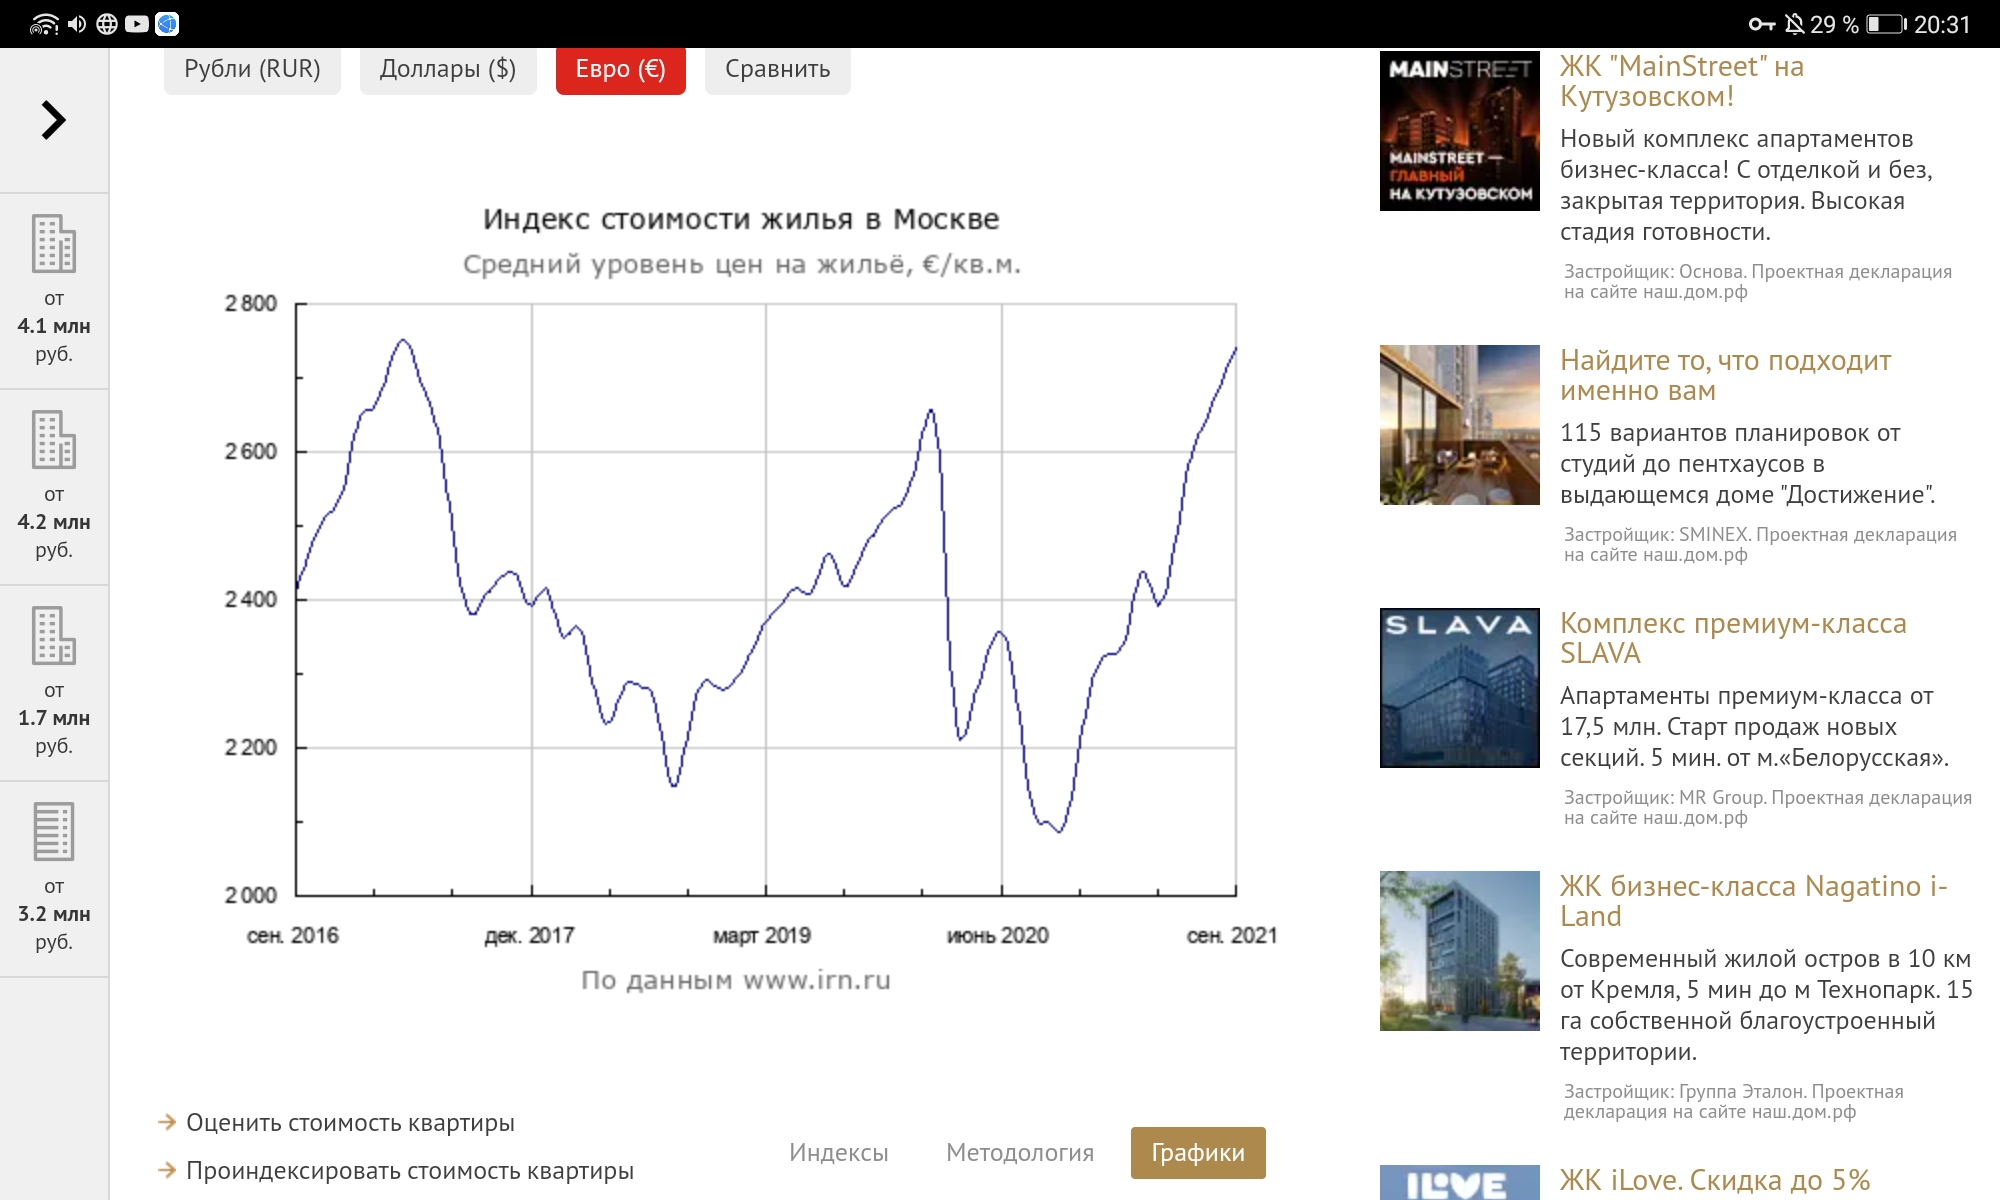Image resolution: width=2000 pixels, height=1200 pixels.
Task: Open the building icon above 4.1 млн руб.
Action: pos(53,243)
